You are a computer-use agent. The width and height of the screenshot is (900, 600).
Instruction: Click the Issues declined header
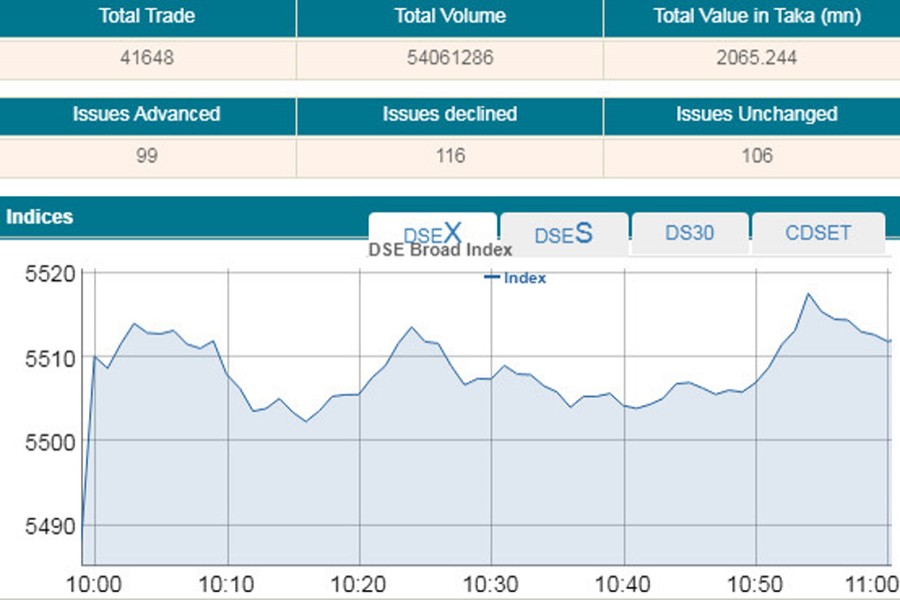coord(449,114)
